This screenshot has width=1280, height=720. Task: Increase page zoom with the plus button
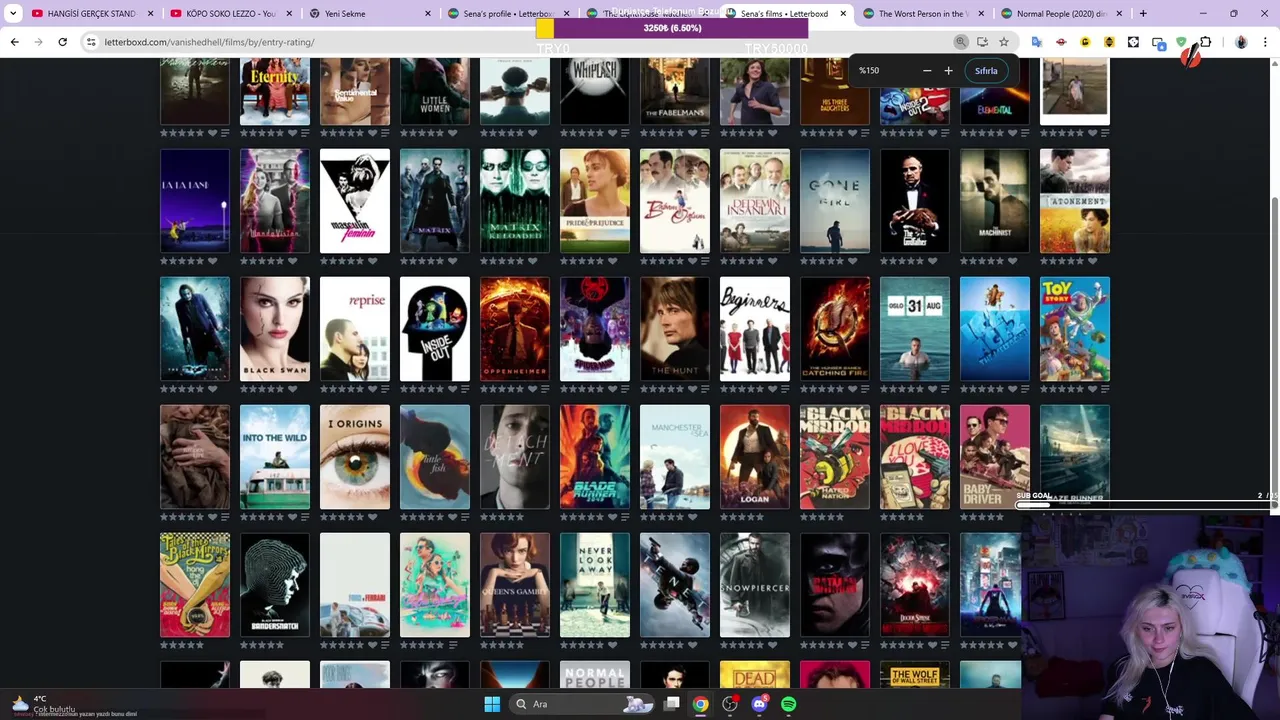(948, 71)
